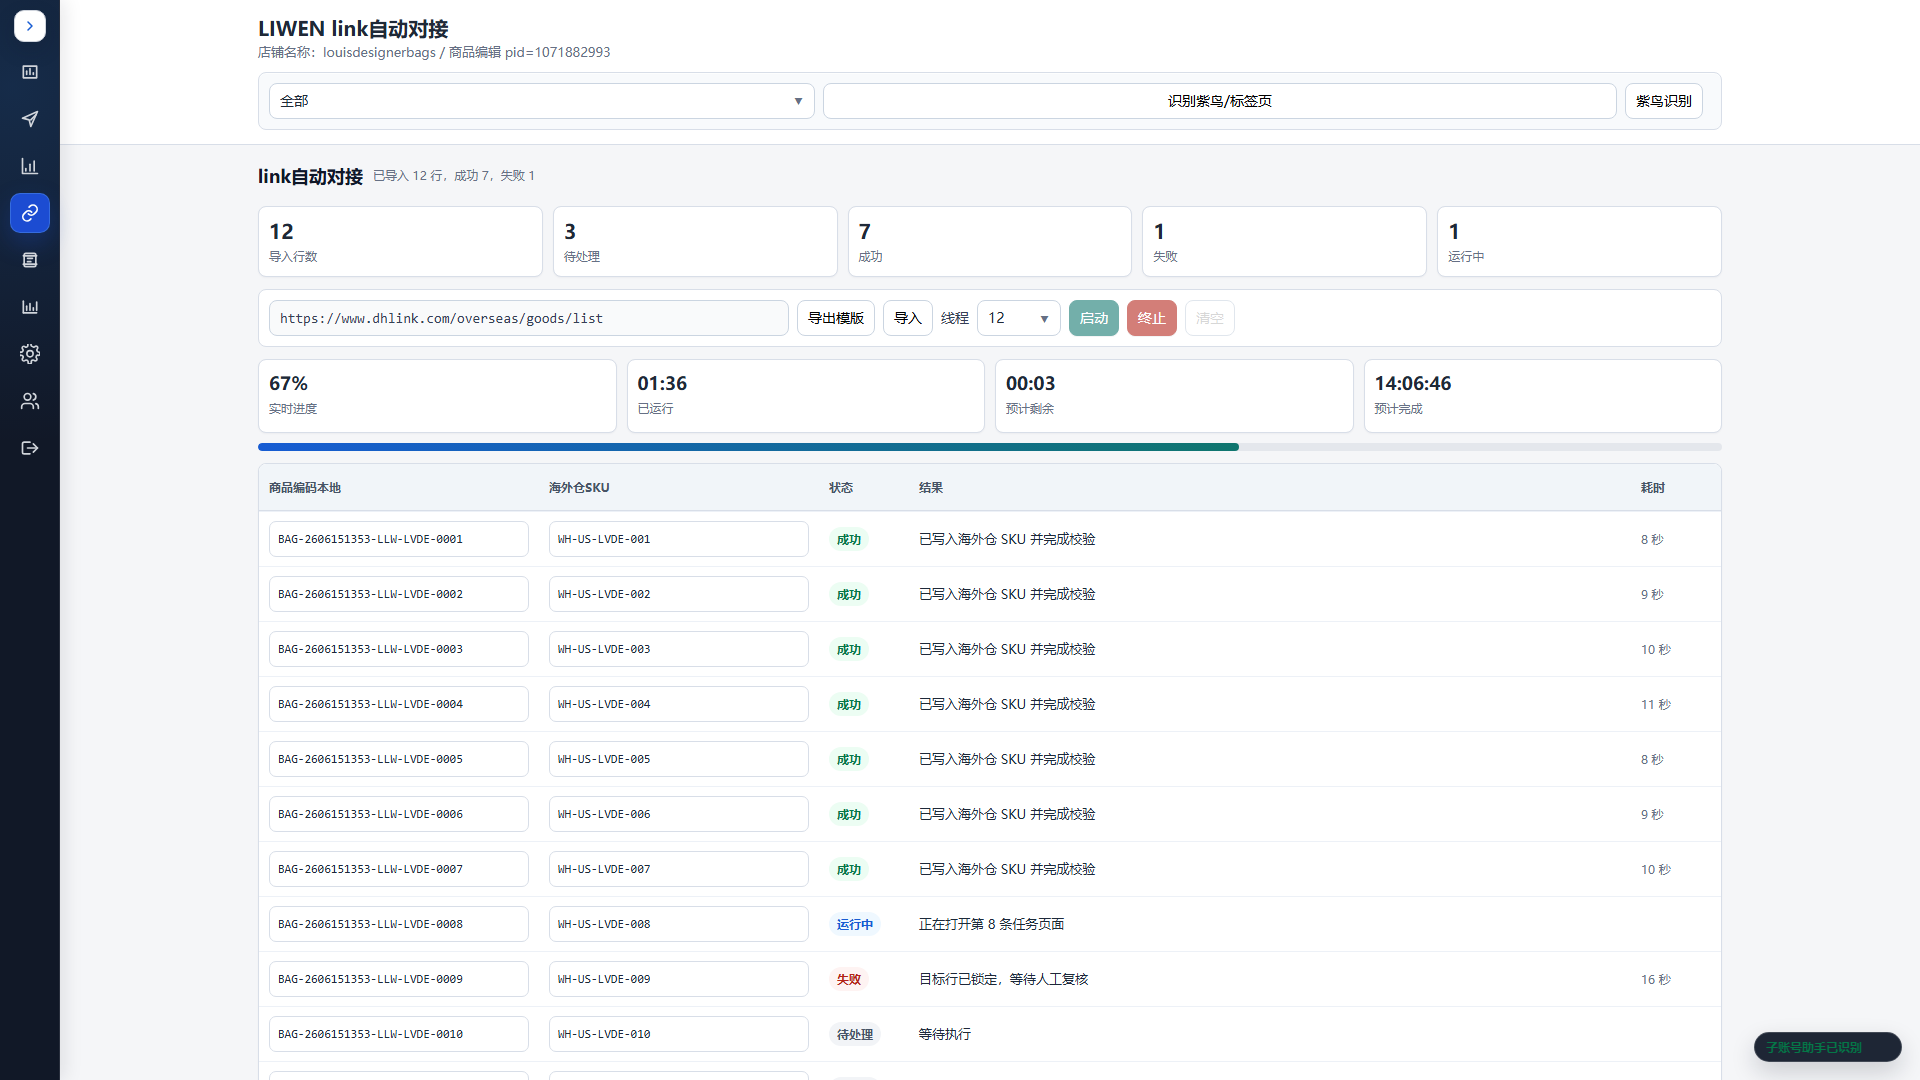Start the task with 启动 button
Viewport: 1920px width, 1080px height.
coord(1093,318)
